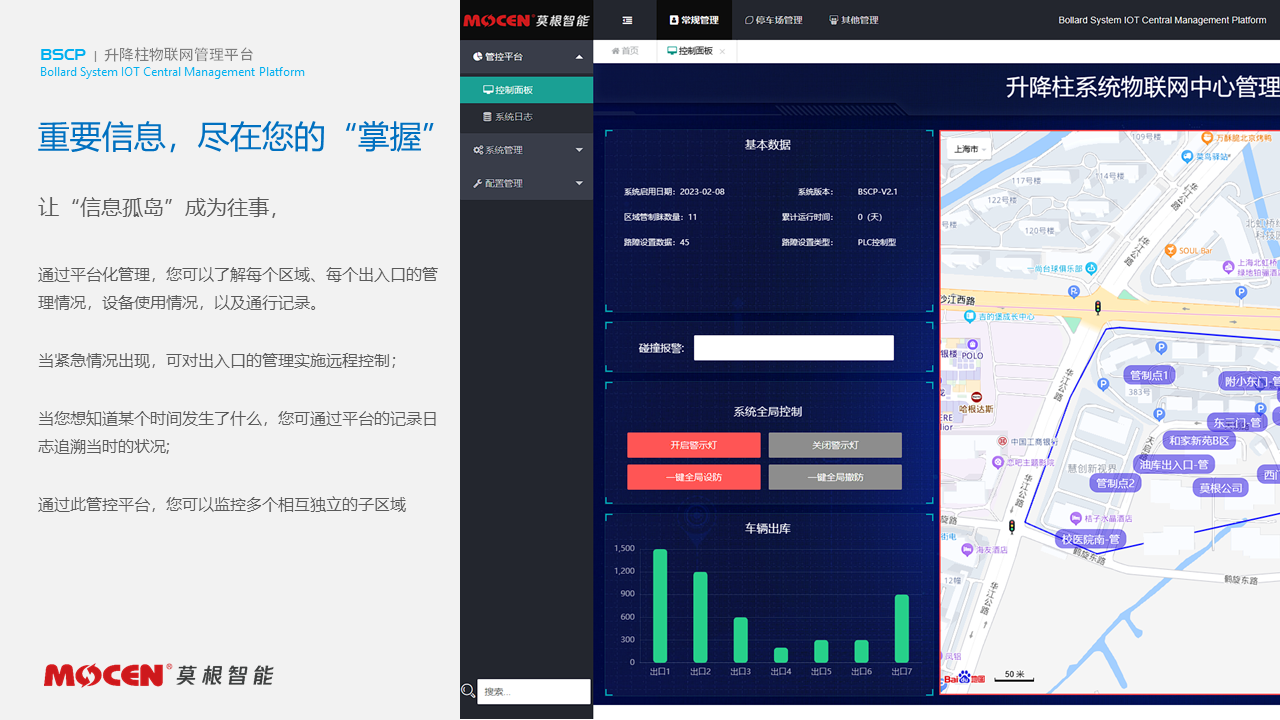Click the sidebar collapse hamburger icon
The image size is (1280, 720).
(x=627, y=20)
